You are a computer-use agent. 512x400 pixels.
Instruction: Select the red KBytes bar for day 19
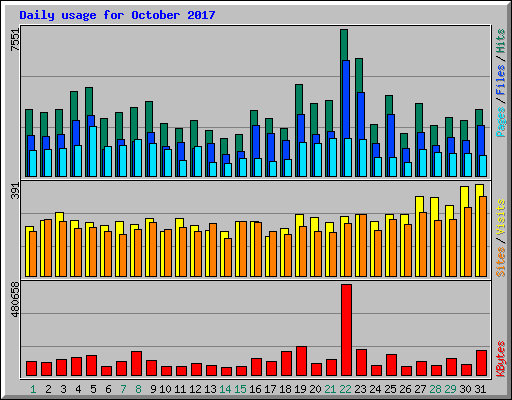click(x=301, y=361)
